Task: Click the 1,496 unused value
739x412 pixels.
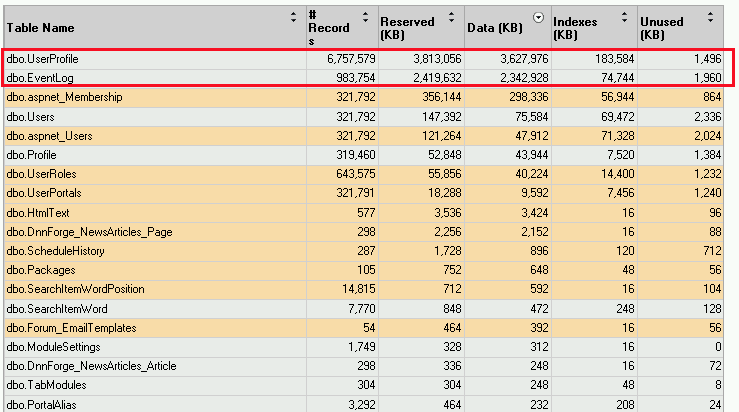Action: pos(707,59)
